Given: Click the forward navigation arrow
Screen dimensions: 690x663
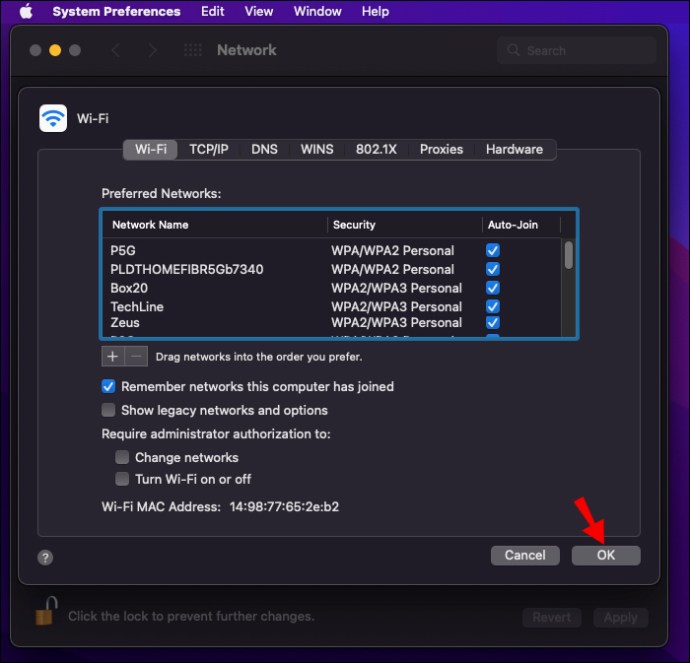Looking at the screenshot, I should 152,50.
